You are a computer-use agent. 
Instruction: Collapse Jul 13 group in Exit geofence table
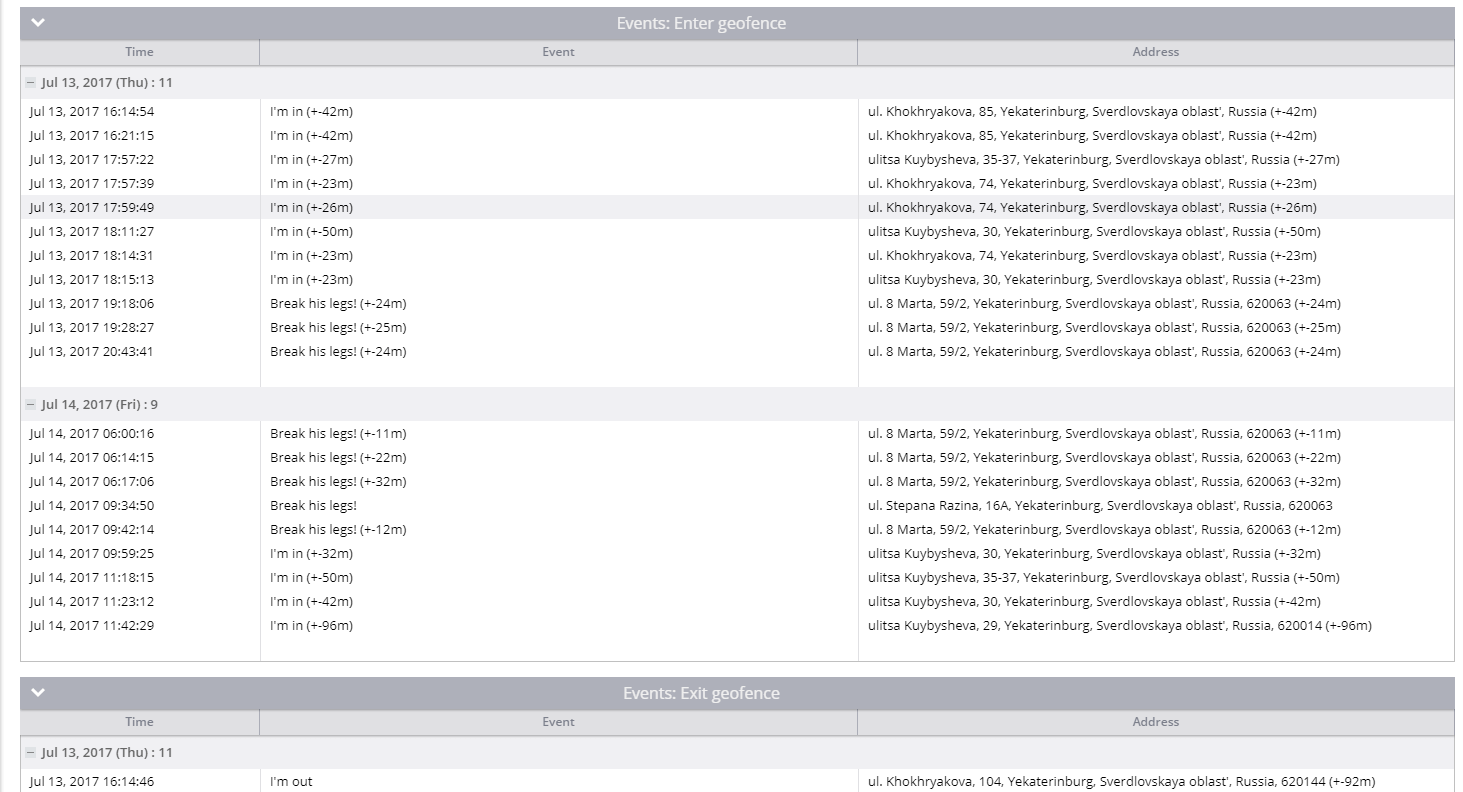pyautogui.click(x=31, y=753)
